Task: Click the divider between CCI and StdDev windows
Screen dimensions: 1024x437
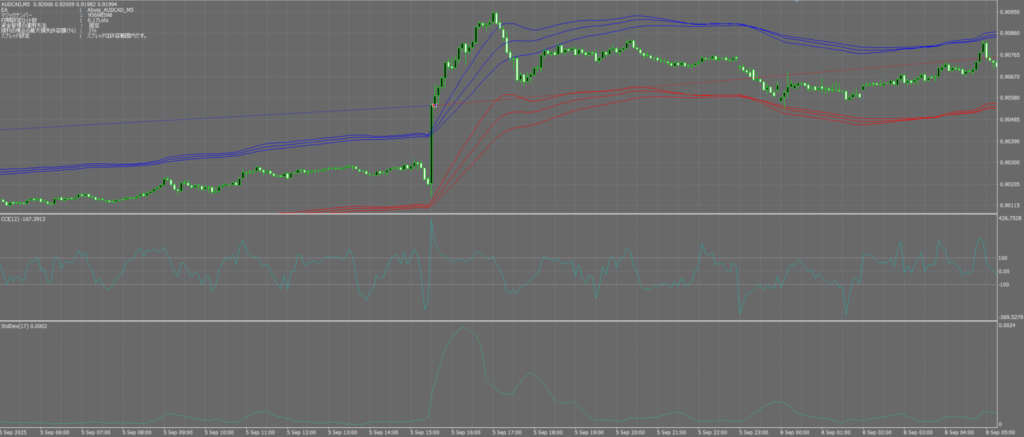Action: coord(500,321)
